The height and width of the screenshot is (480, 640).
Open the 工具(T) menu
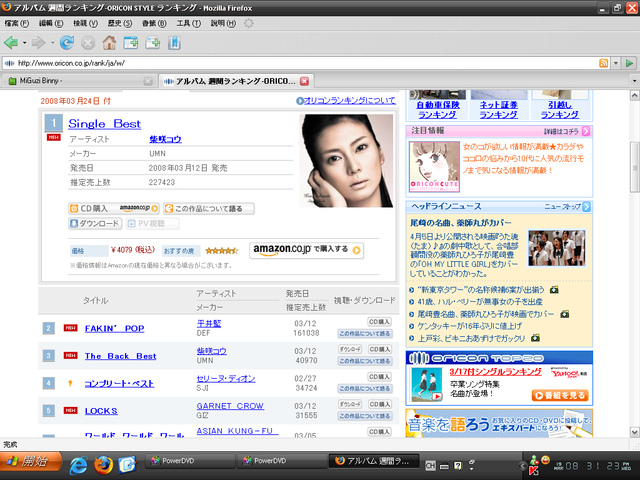188,23
